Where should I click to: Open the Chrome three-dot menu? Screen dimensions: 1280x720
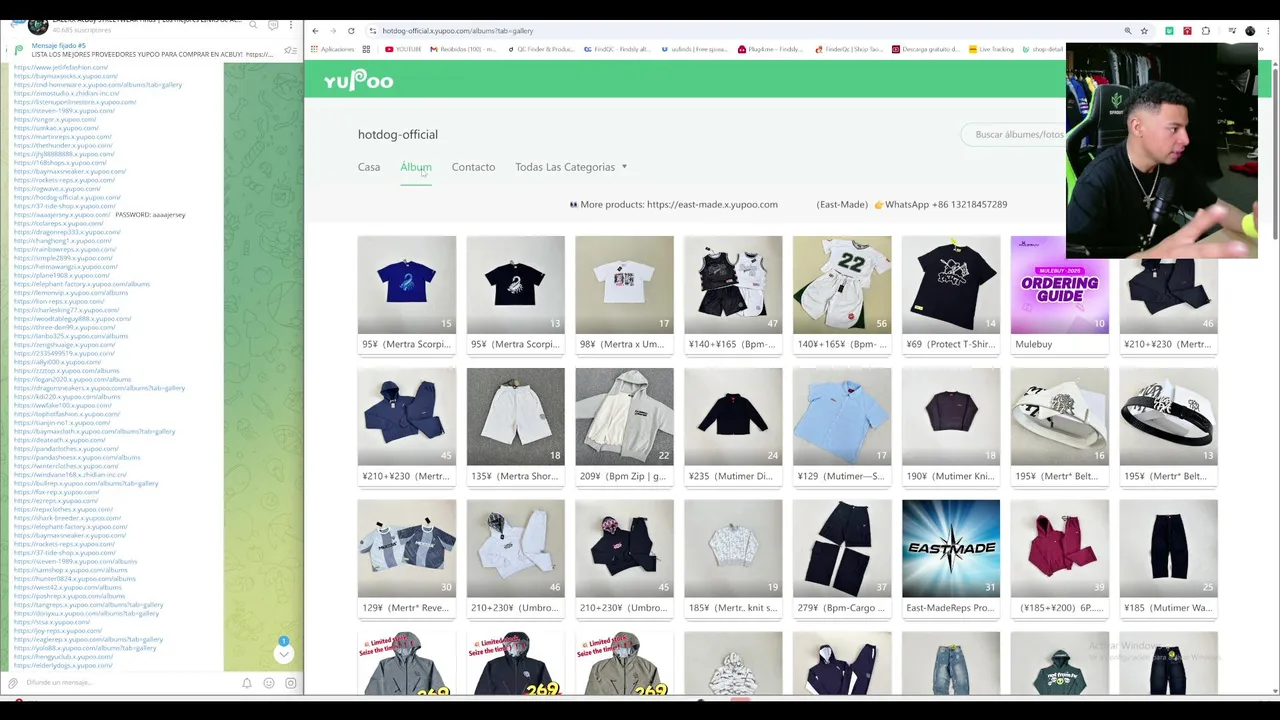1266,31
